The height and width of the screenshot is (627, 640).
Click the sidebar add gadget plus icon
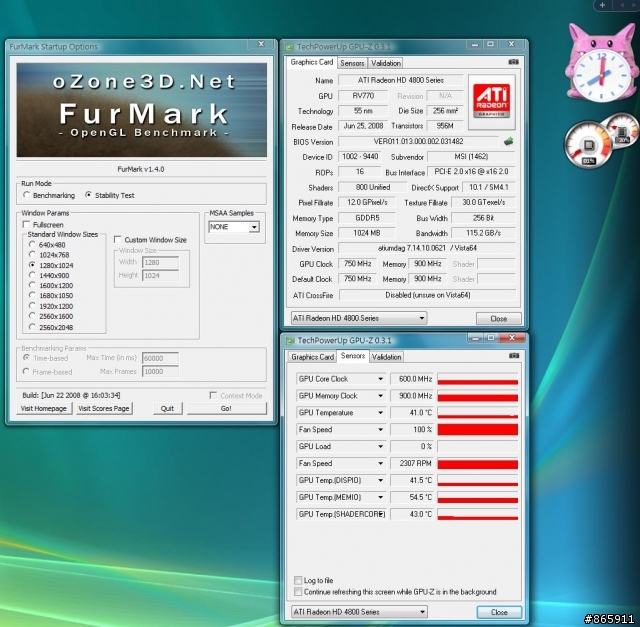click(x=602, y=5)
